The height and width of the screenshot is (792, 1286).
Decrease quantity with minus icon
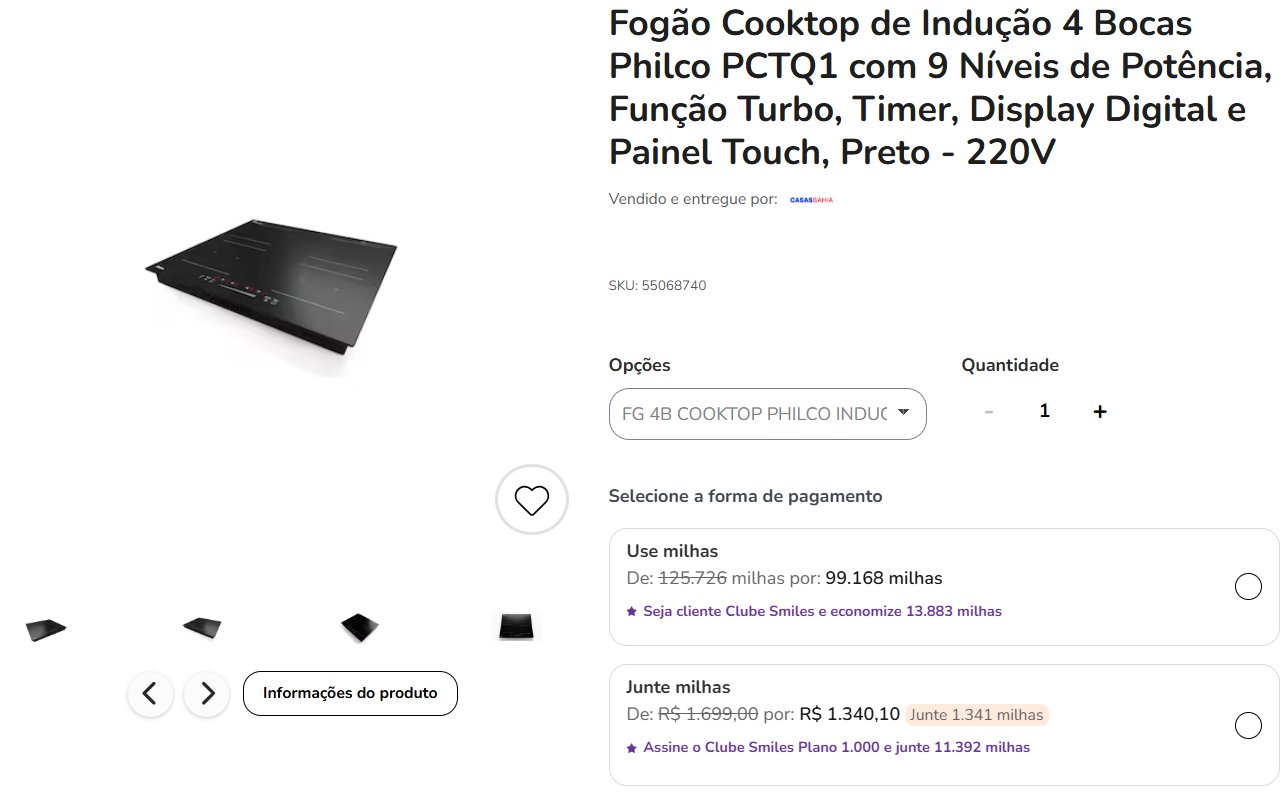pyautogui.click(x=989, y=411)
